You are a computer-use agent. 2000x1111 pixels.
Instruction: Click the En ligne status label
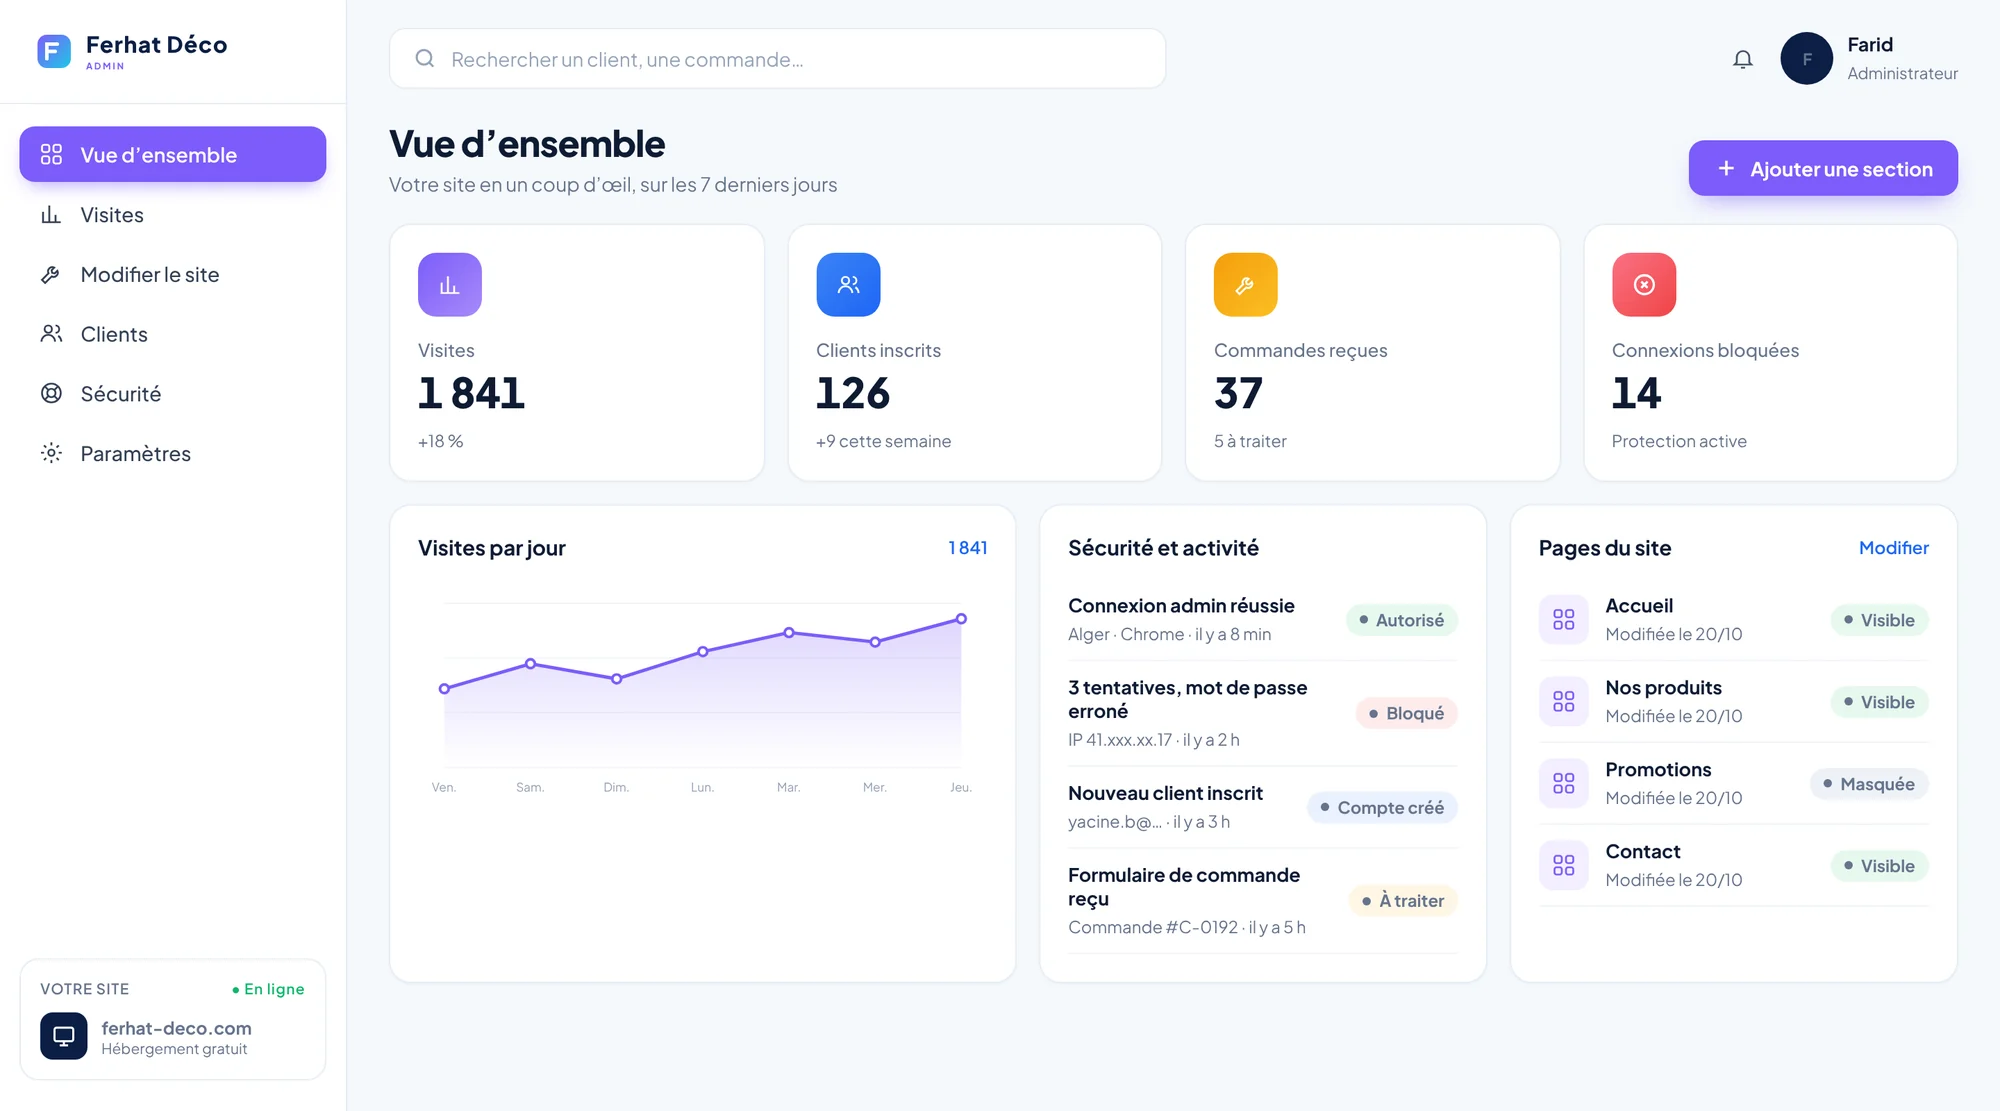pyautogui.click(x=267, y=989)
